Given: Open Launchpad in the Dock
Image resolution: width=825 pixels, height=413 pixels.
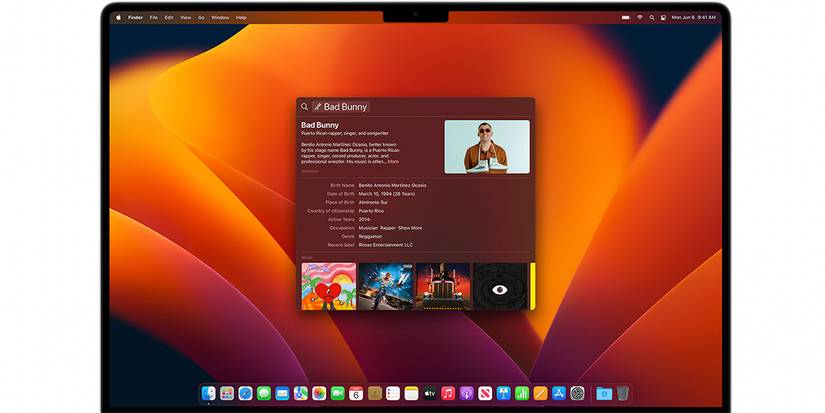Looking at the screenshot, I should pos(227,393).
